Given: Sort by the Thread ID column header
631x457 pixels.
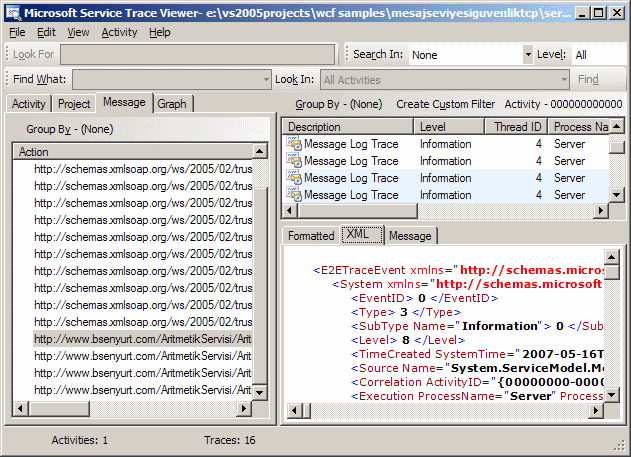Looking at the screenshot, I should tap(516, 127).
